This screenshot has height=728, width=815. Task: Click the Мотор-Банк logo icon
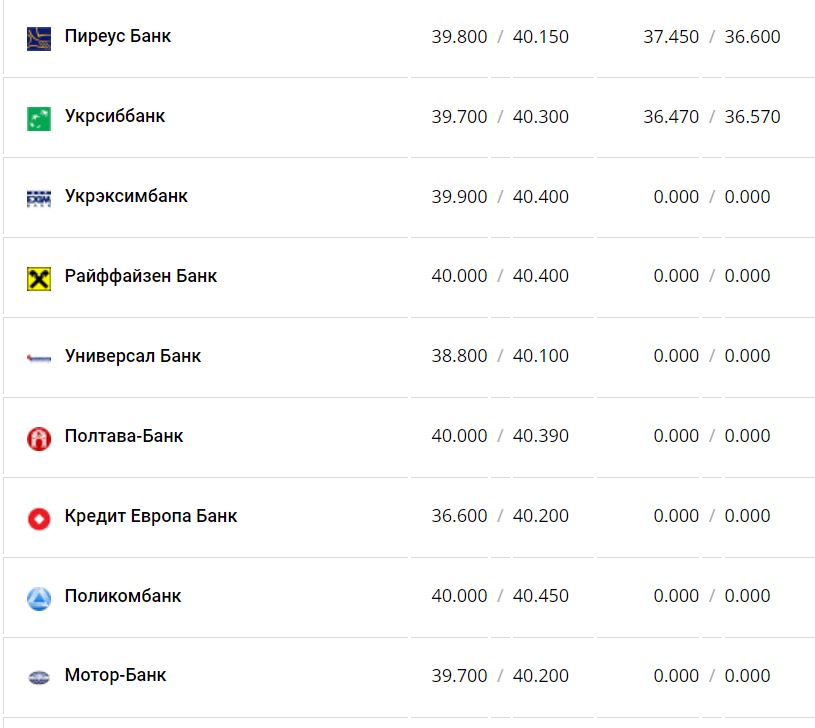click(39, 677)
